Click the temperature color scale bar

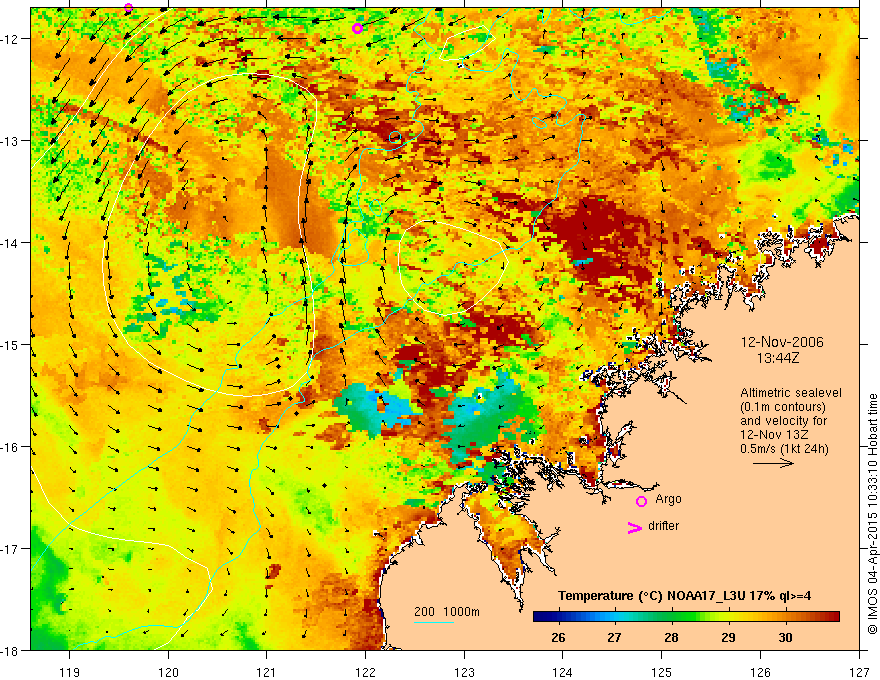click(x=686, y=617)
